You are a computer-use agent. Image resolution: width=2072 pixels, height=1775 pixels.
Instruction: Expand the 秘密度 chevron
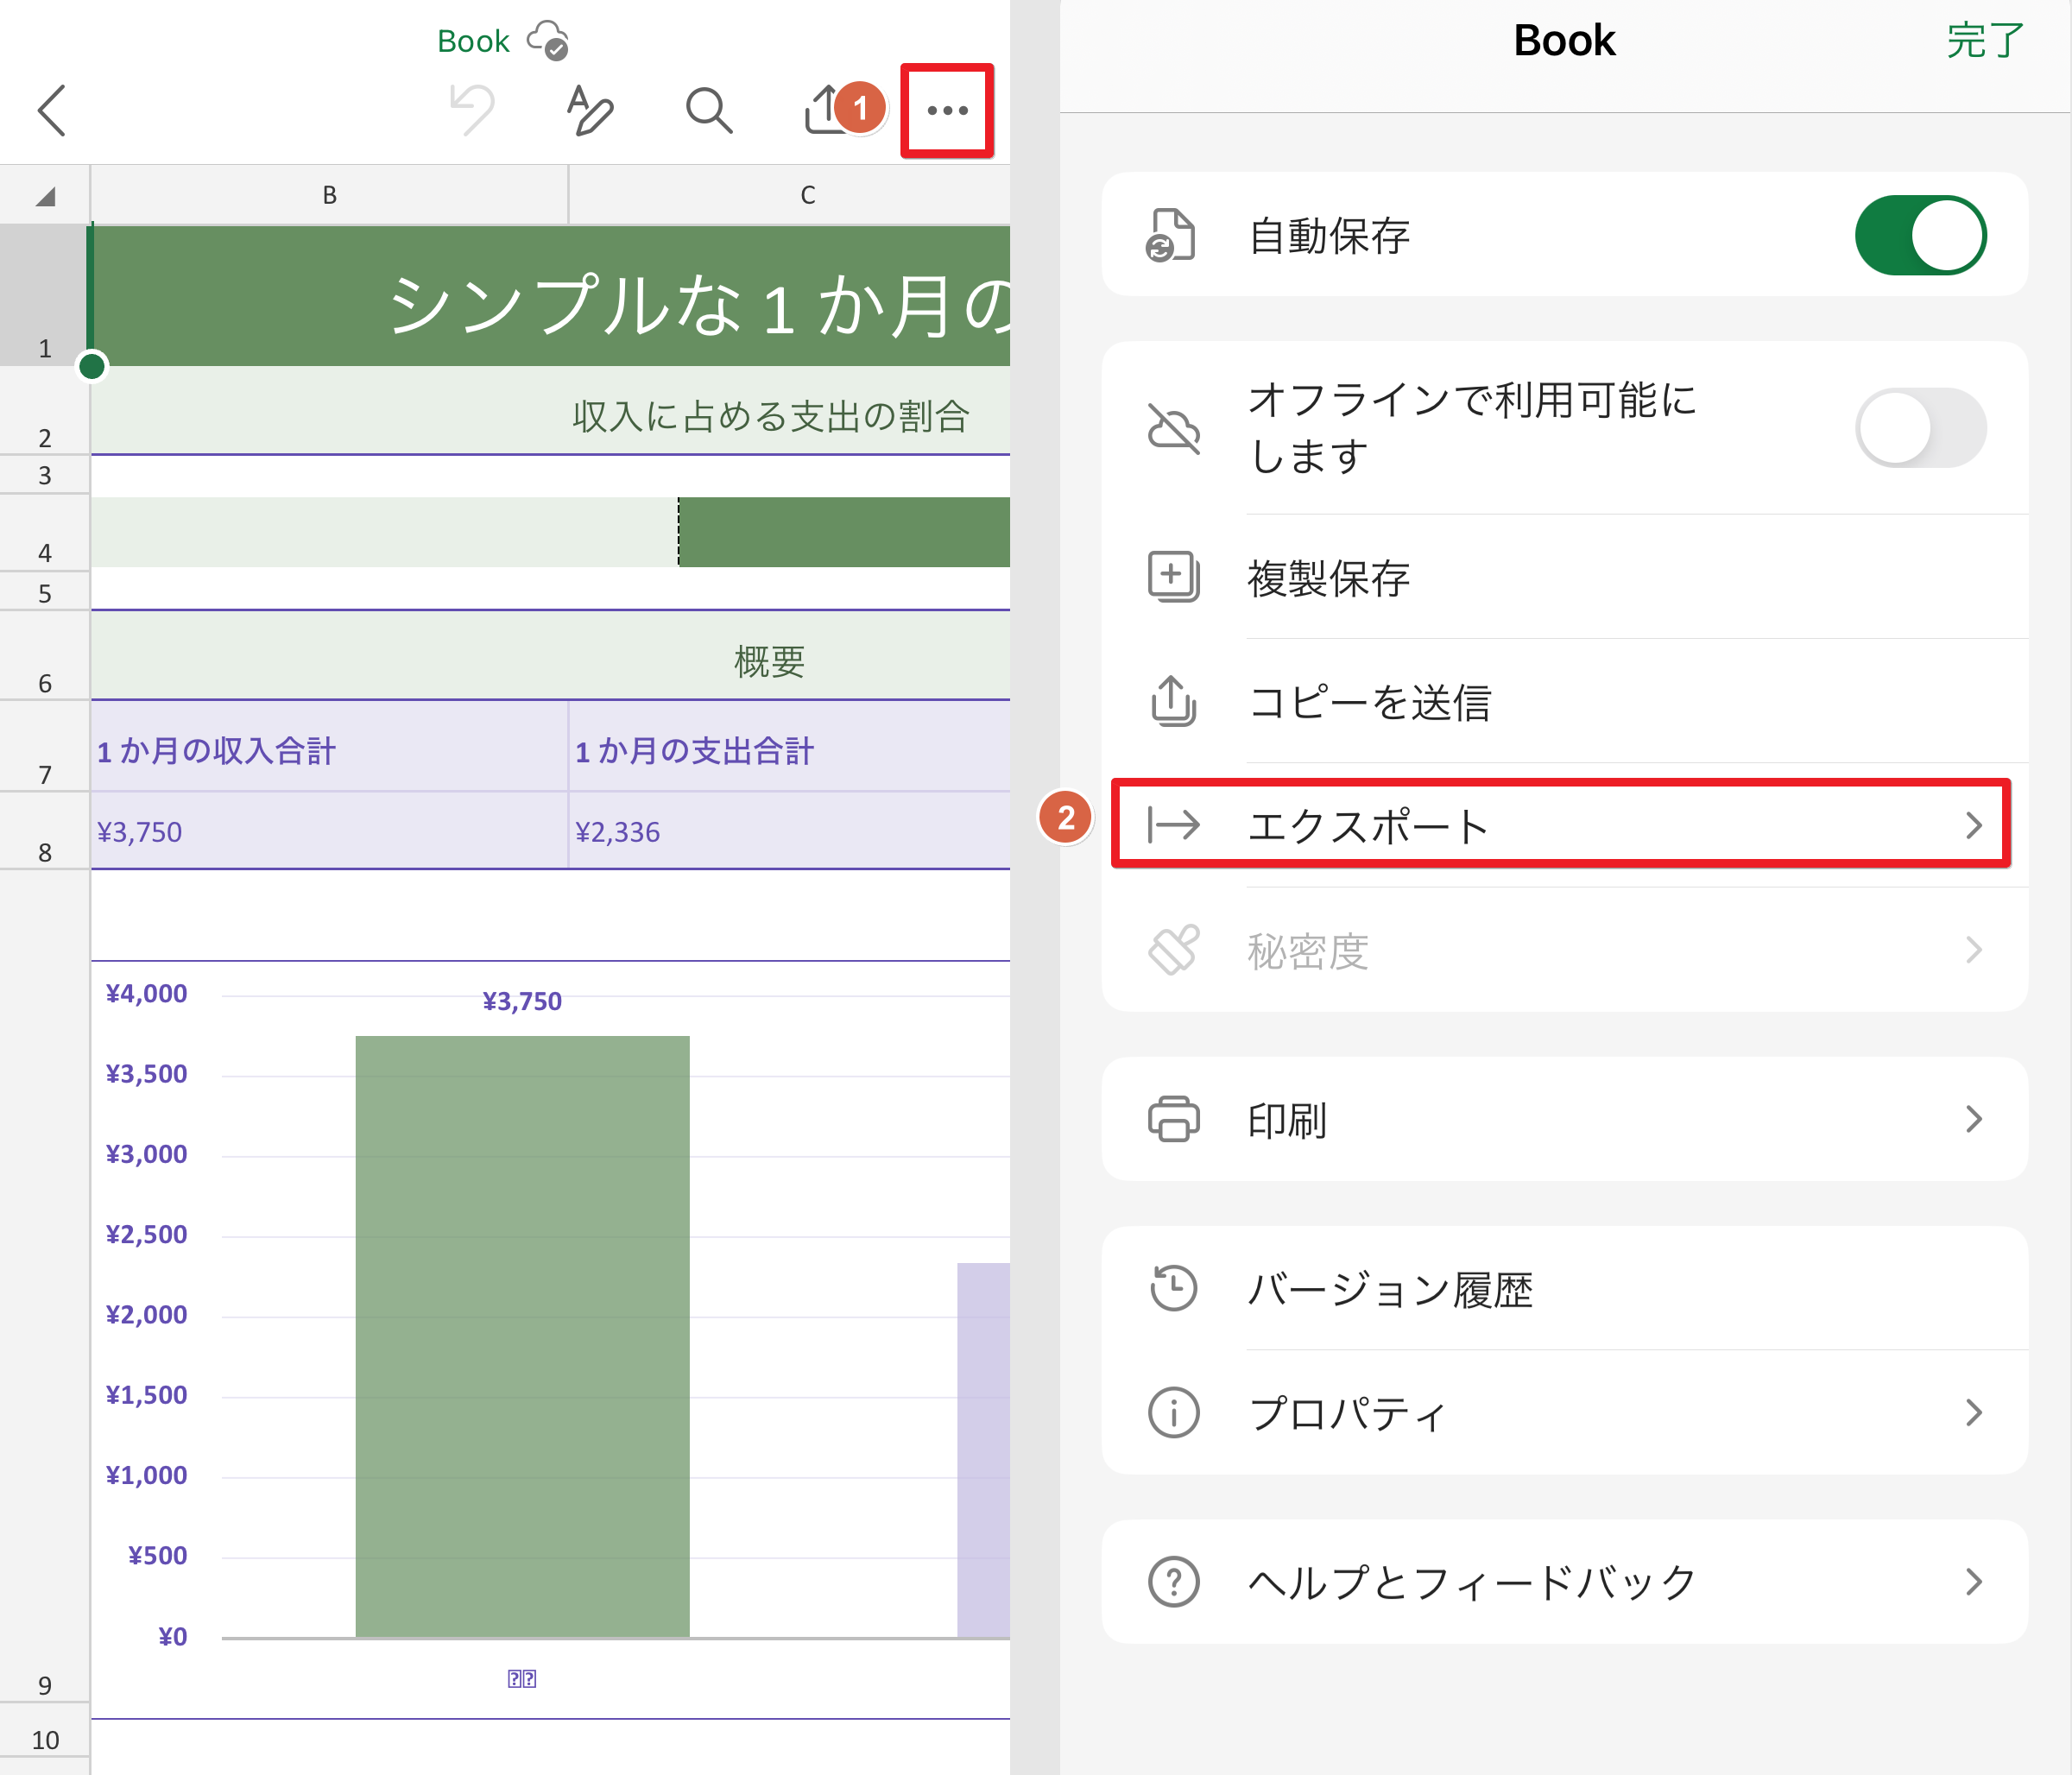[1973, 949]
